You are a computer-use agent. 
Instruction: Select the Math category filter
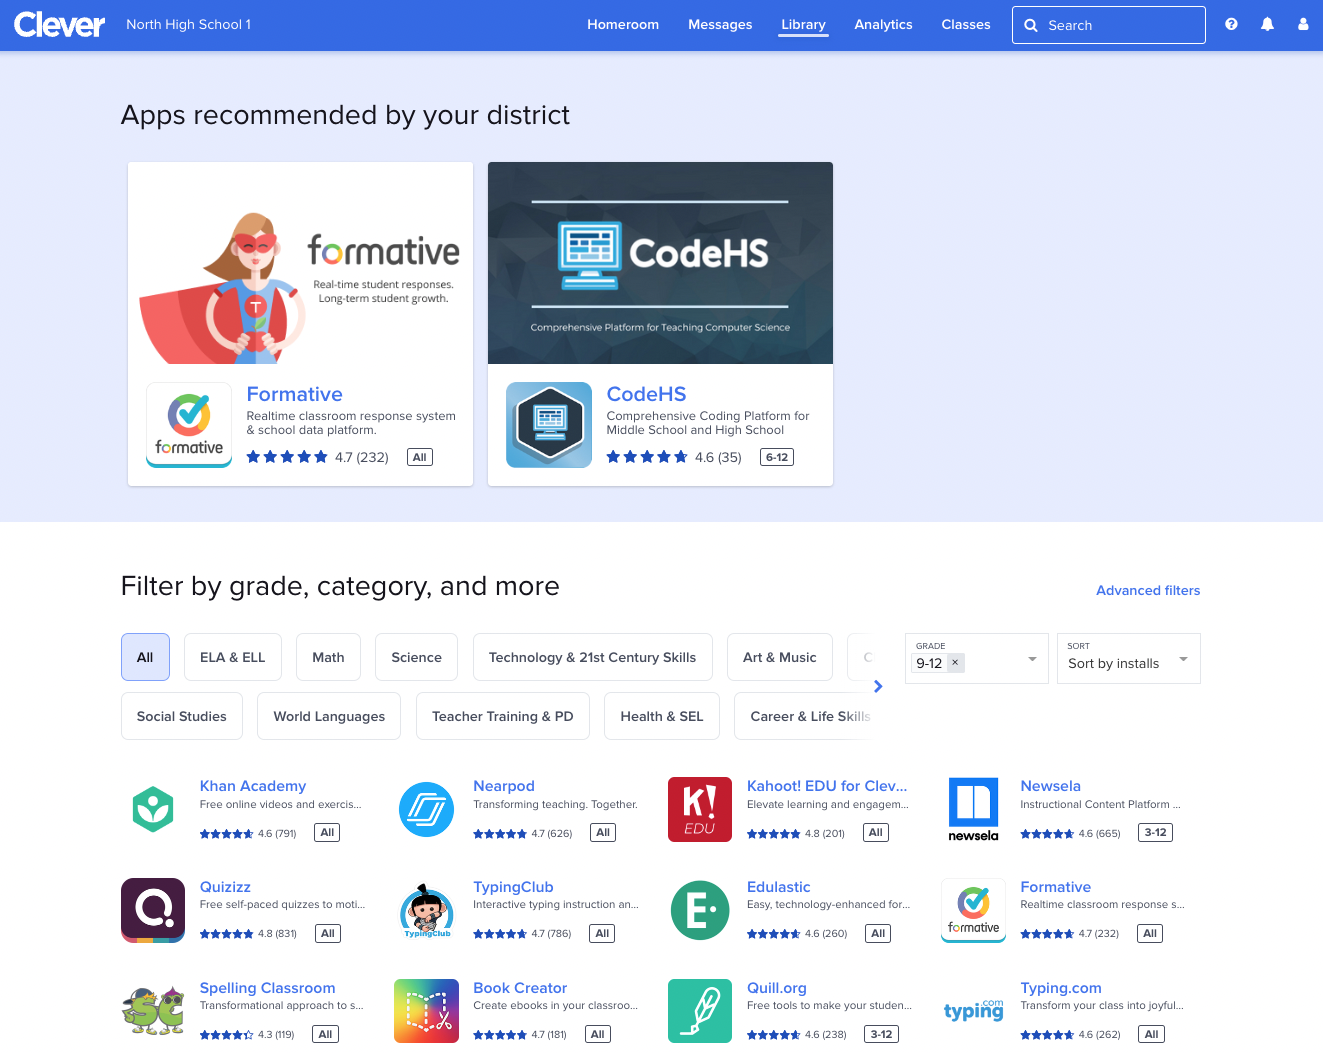coord(328,657)
